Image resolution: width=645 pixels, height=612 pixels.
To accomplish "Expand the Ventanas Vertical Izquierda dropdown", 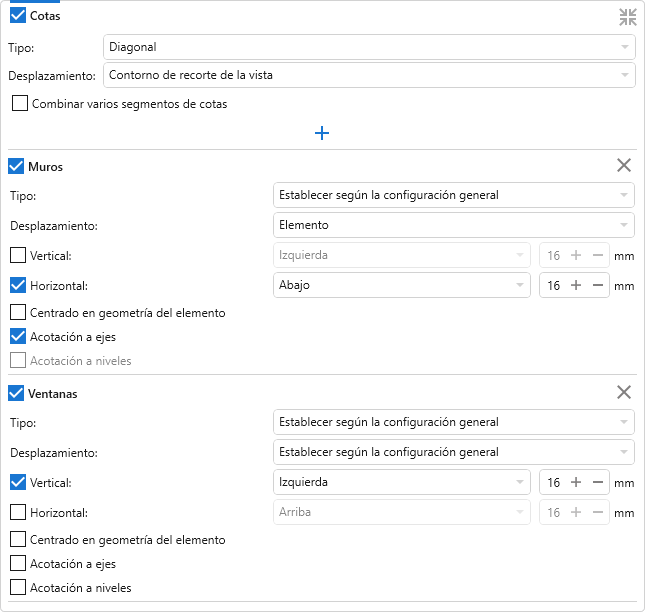I will pyautogui.click(x=401, y=482).
